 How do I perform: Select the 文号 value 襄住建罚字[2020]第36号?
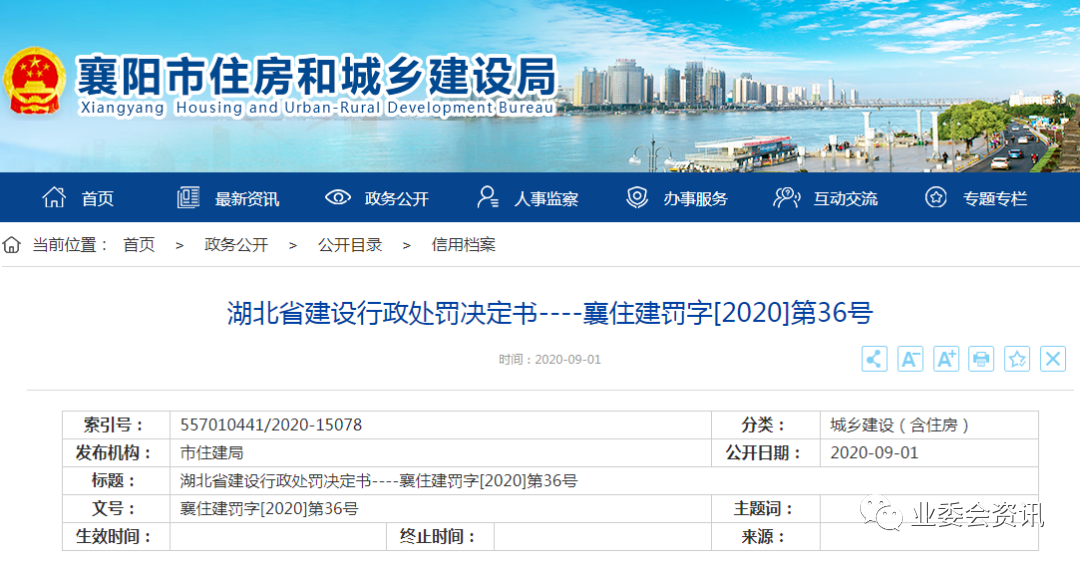coord(269,509)
